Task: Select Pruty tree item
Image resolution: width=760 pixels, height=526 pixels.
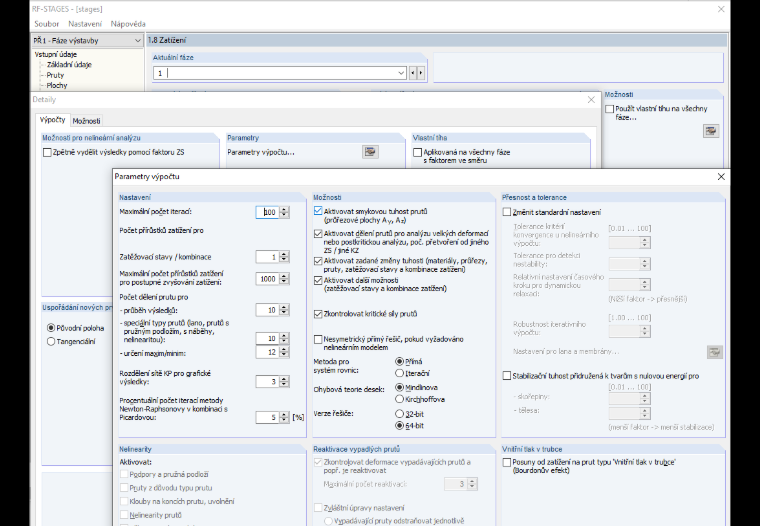Action: pos(55,75)
